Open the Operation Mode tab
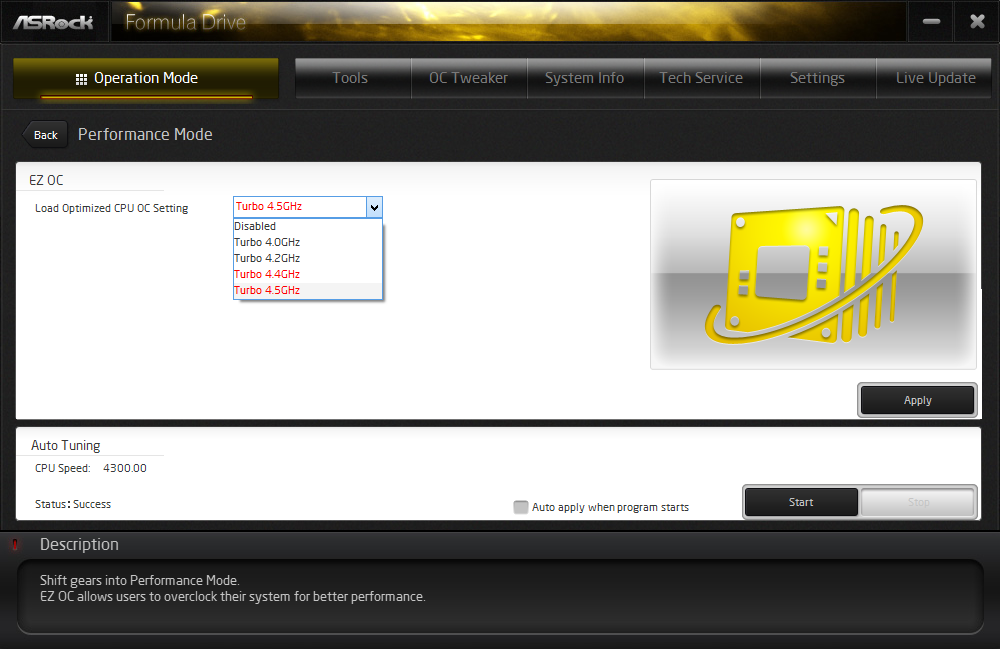1000x649 pixels. [x=146, y=78]
